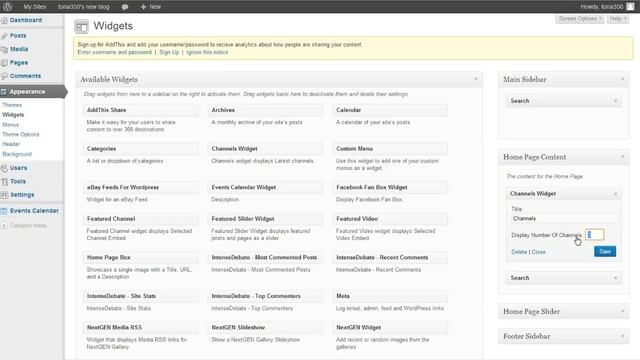Expand Search widget under Home Page Content
Image resolution: width=640 pixels, height=360 pixels.
point(616,278)
